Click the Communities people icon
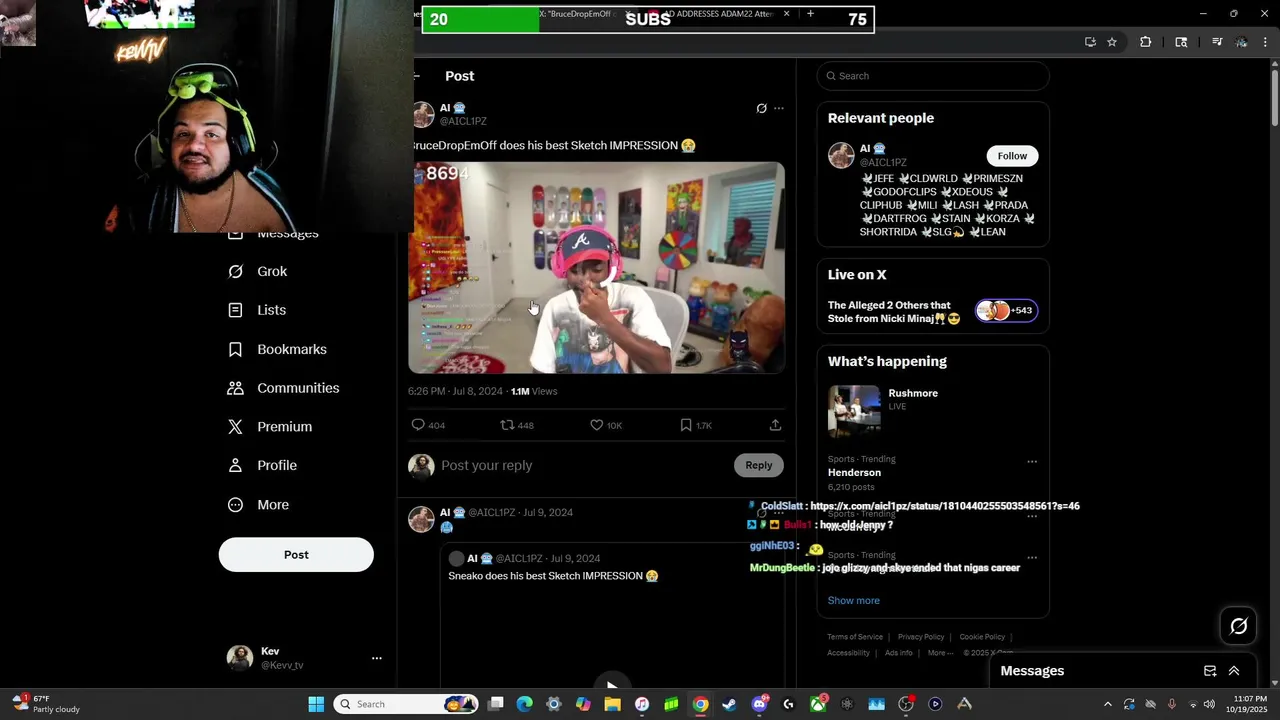The width and height of the screenshot is (1280, 720). [235, 388]
